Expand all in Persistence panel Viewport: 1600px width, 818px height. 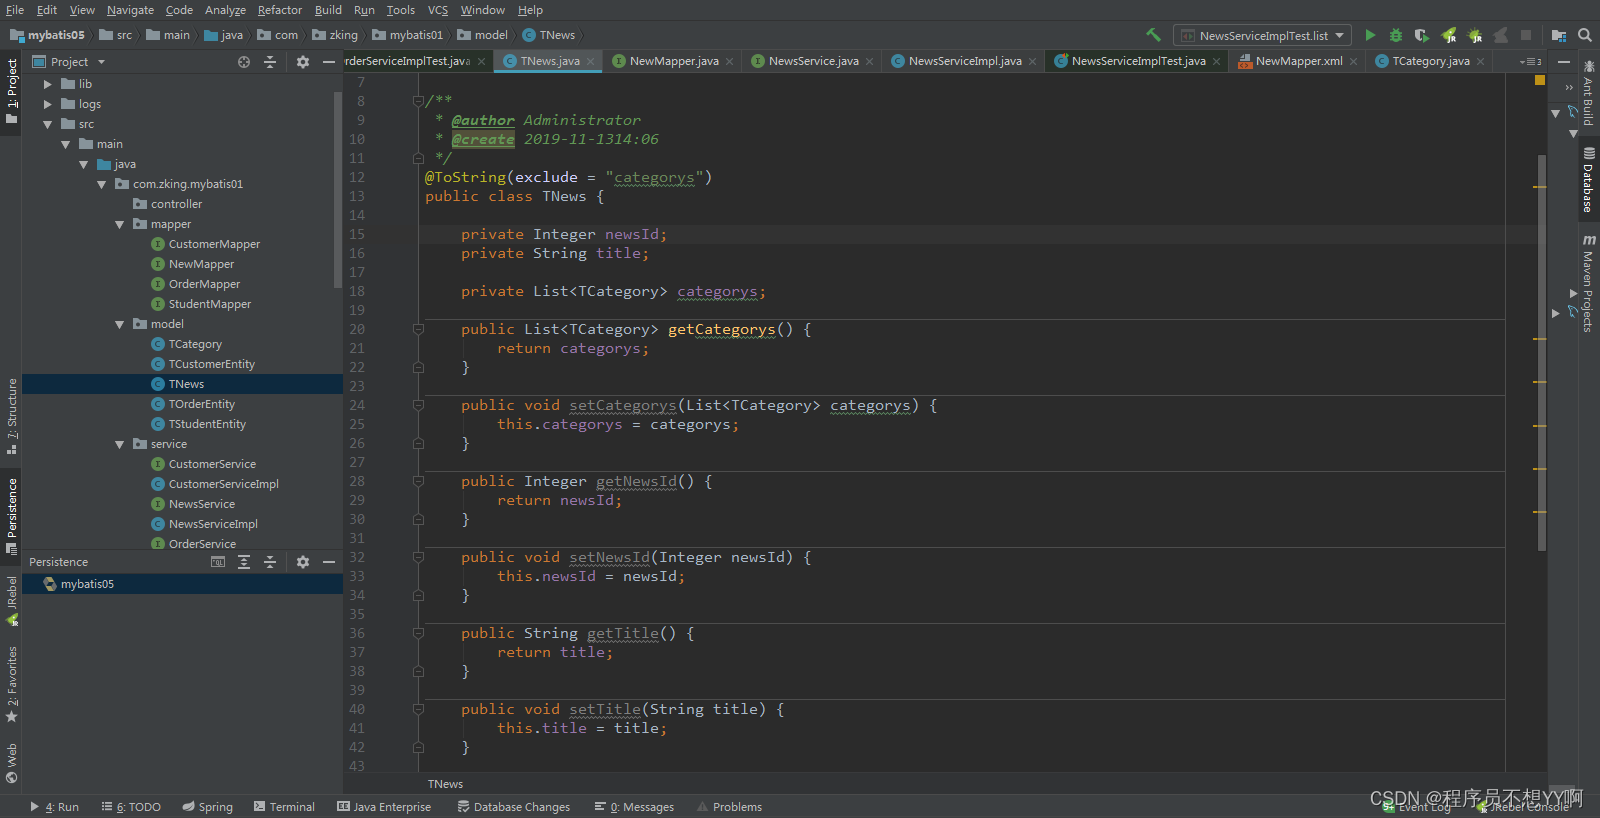point(244,562)
